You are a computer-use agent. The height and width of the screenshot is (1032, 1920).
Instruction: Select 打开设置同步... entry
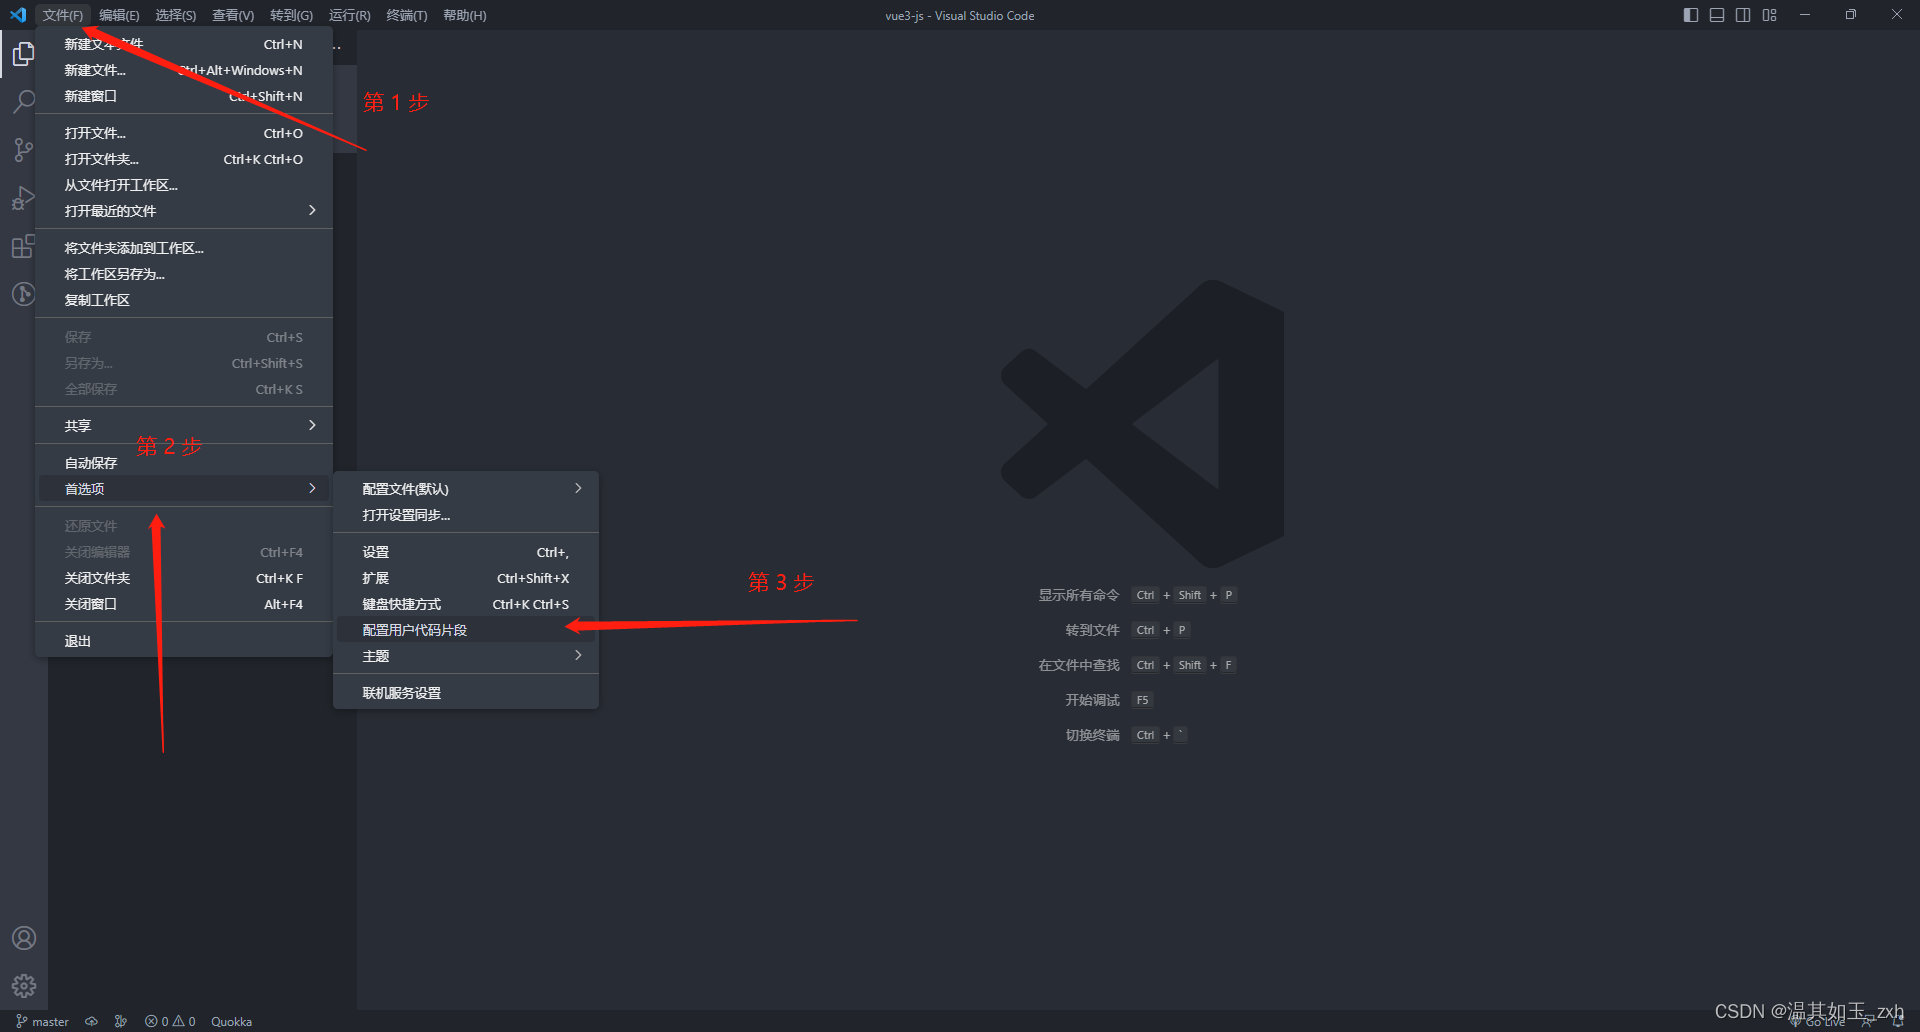tap(466, 515)
